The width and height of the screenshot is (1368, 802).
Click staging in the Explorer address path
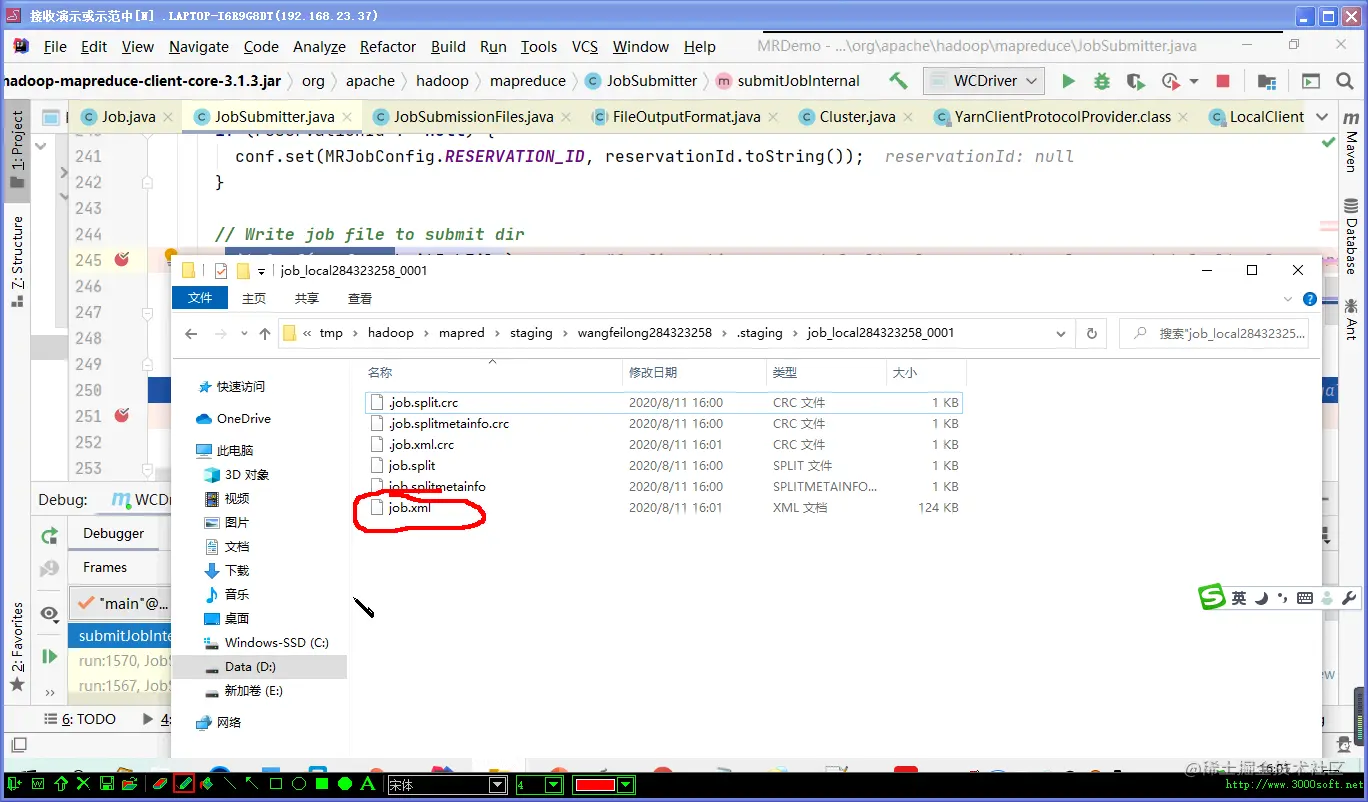tap(531, 333)
